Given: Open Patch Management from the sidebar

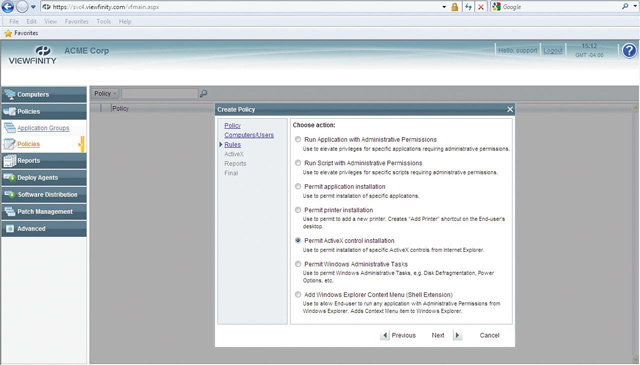Looking at the screenshot, I should (x=44, y=211).
